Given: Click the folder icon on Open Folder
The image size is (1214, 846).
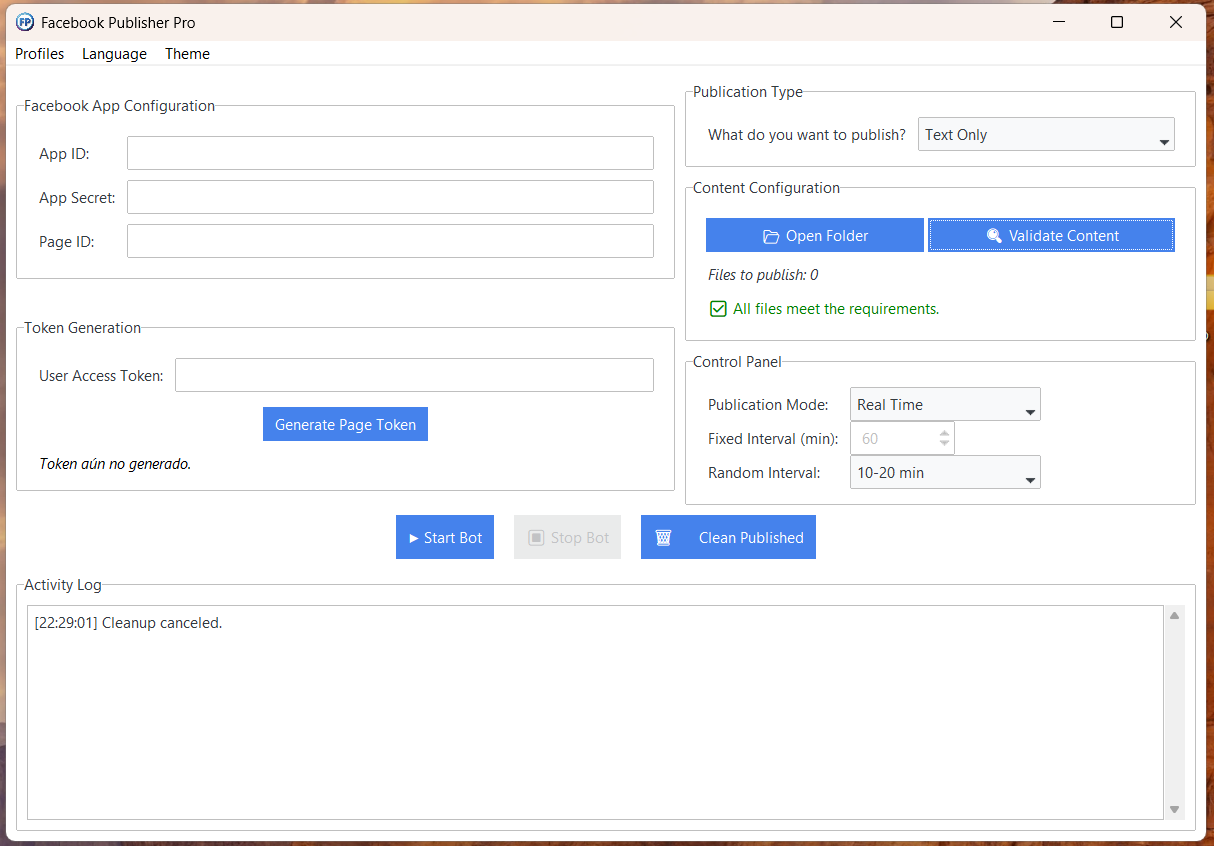Looking at the screenshot, I should click(770, 236).
